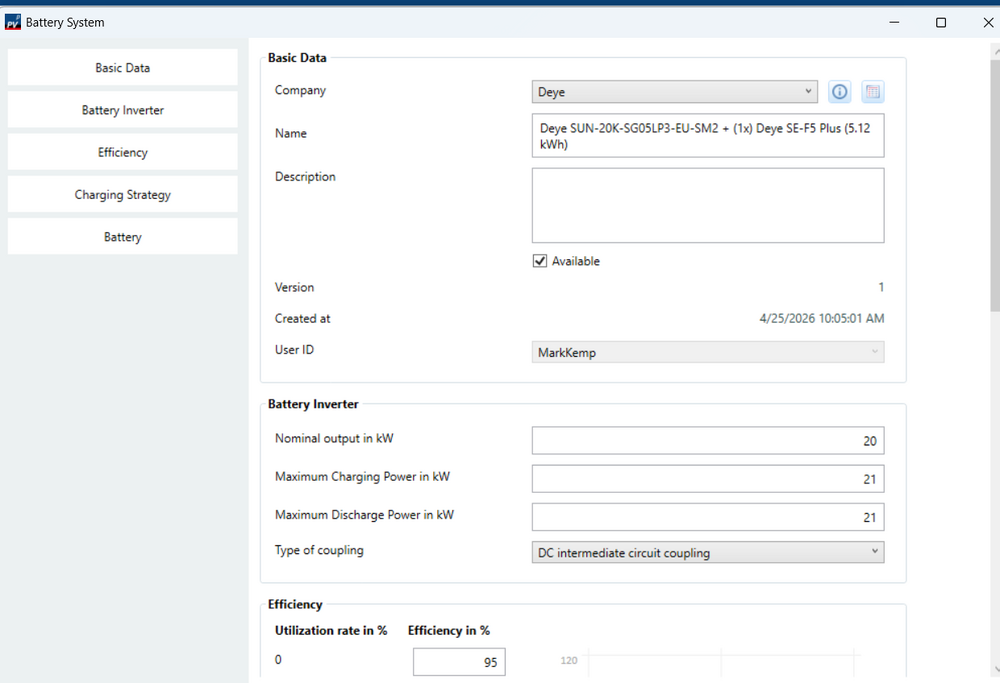The width and height of the screenshot is (1000, 683).
Task: Open the company table list icon
Action: (x=873, y=92)
